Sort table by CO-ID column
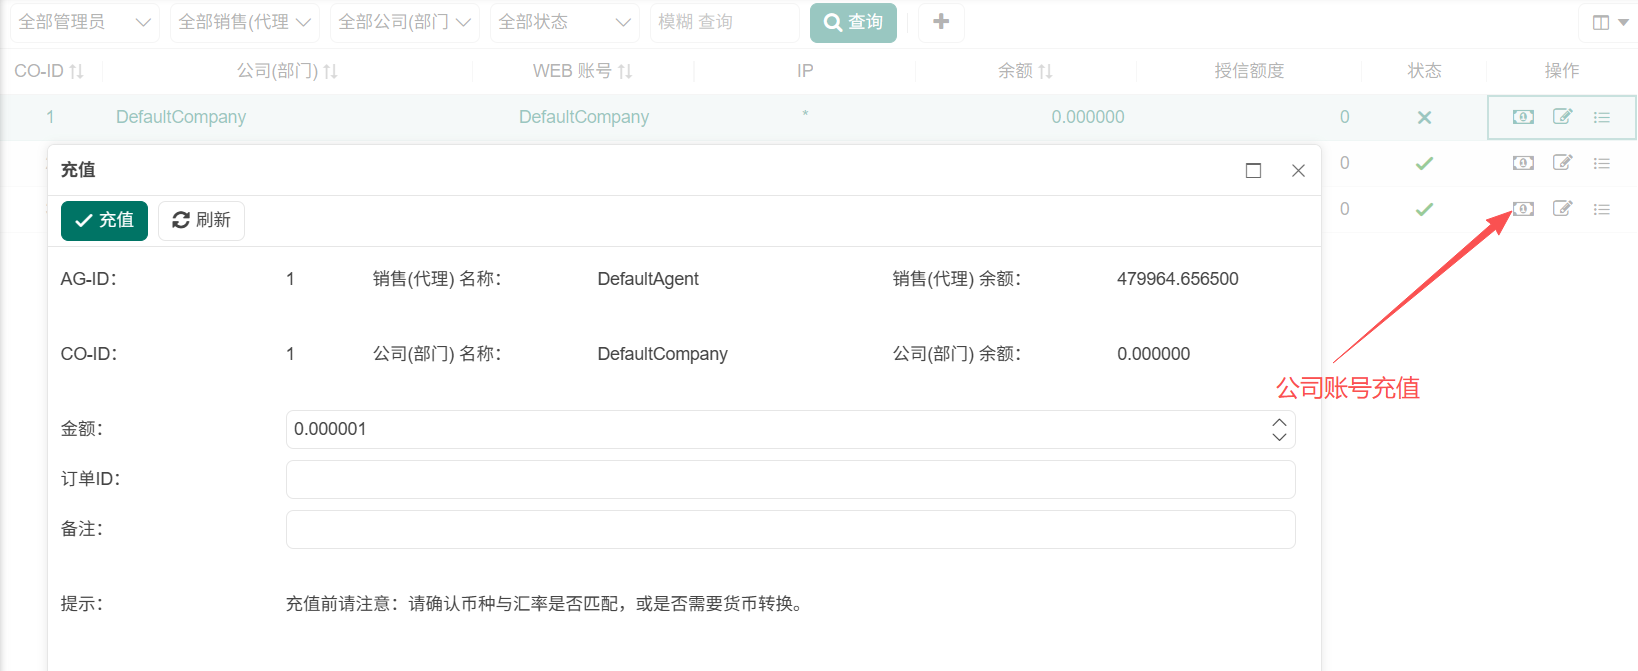The height and width of the screenshot is (671, 1638). pyautogui.click(x=49, y=71)
